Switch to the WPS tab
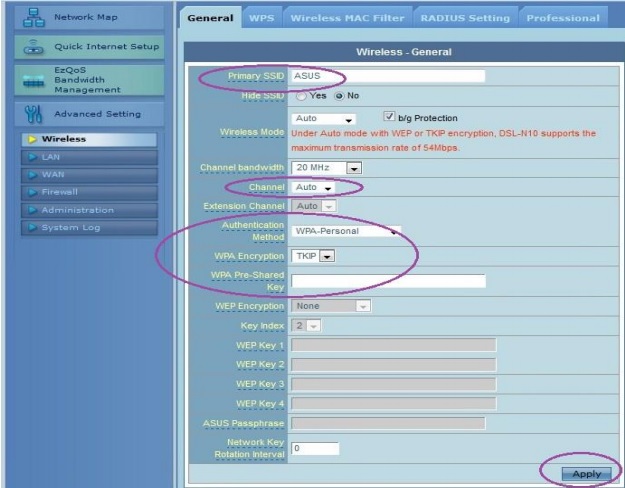The image size is (625, 488). (262, 18)
